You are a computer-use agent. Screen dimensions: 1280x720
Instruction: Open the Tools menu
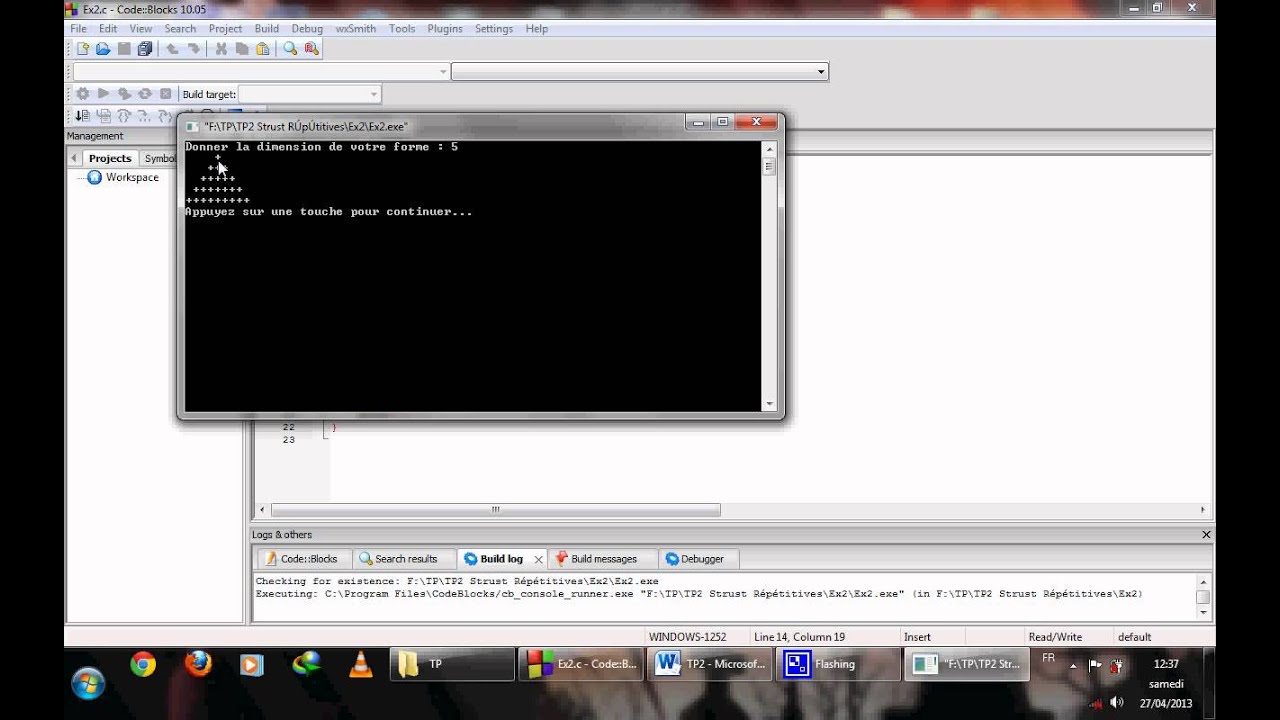pyautogui.click(x=402, y=29)
